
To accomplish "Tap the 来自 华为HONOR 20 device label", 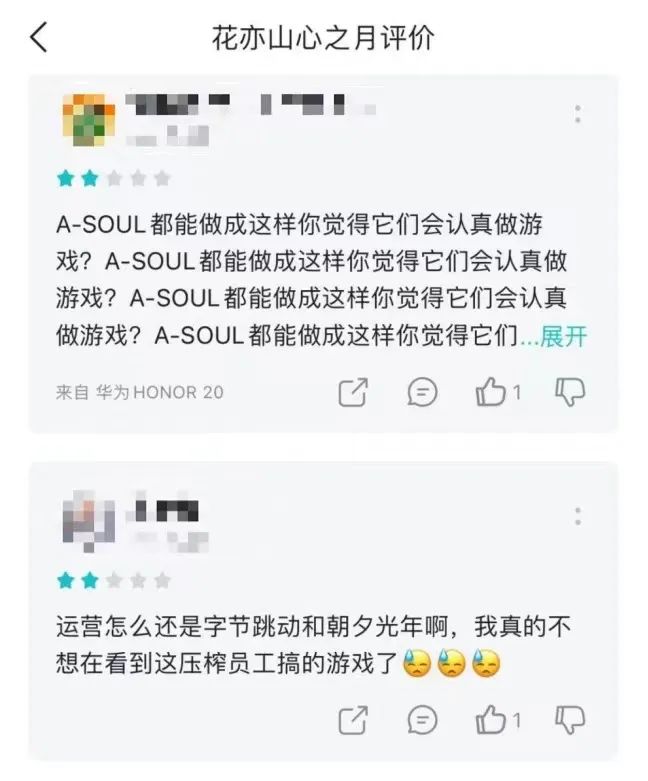I will [140, 392].
